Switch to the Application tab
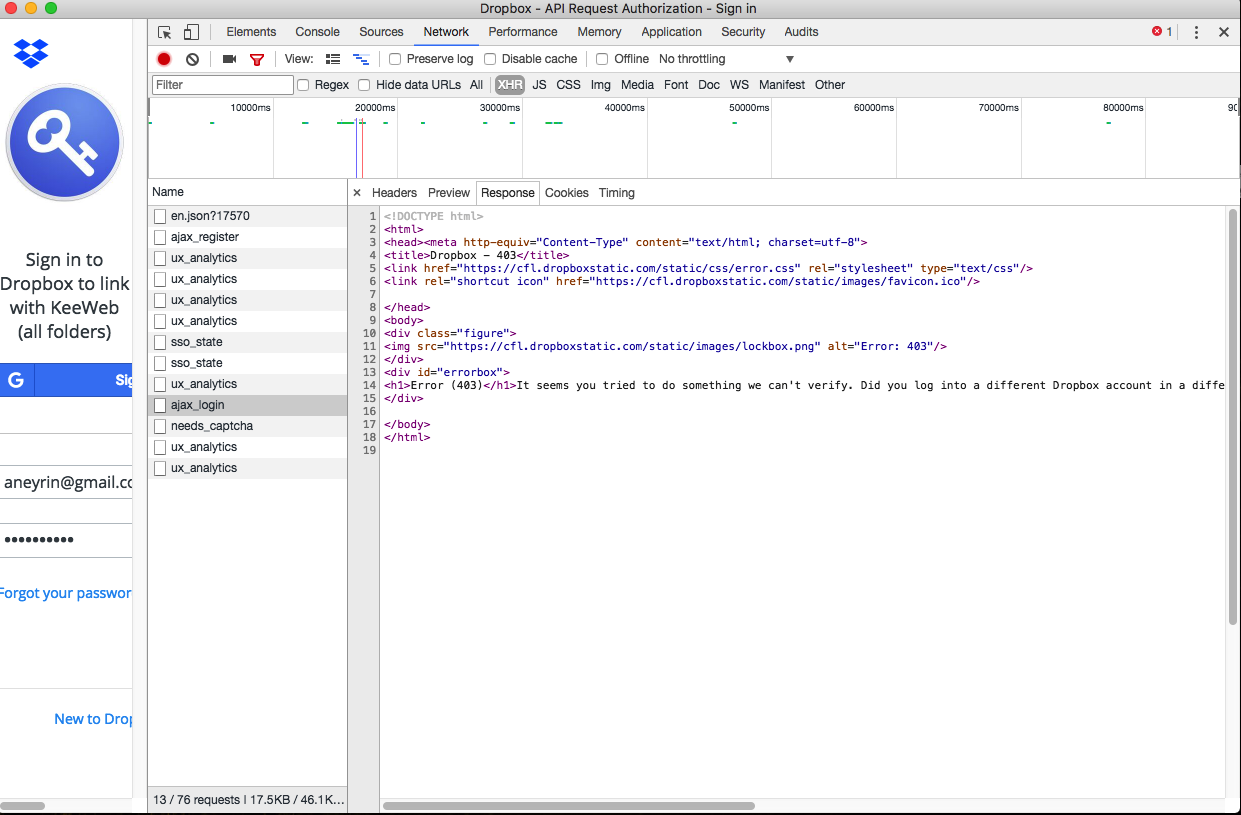The height and width of the screenshot is (815, 1241). (671, 32)
